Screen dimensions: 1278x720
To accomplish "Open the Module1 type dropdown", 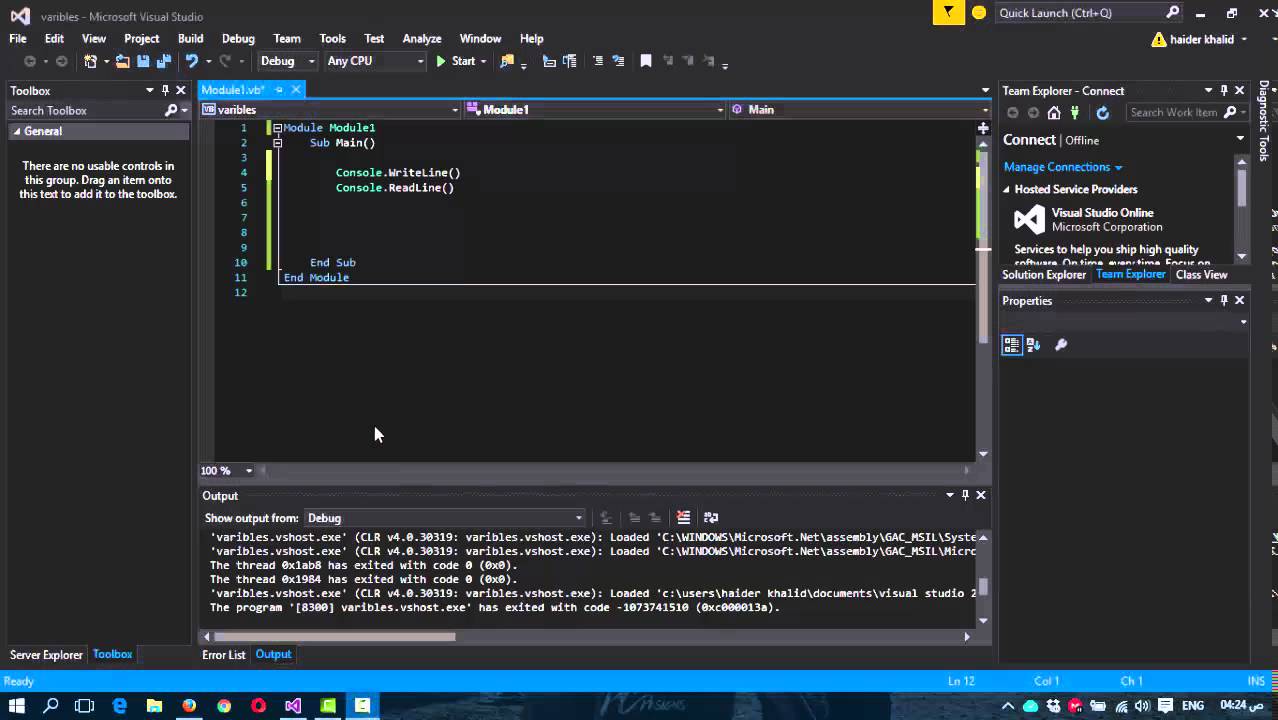I will tap(596, 110).
